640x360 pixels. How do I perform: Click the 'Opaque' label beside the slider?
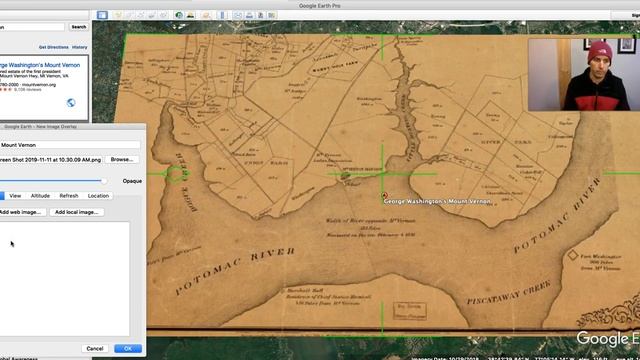click(132, 181)
